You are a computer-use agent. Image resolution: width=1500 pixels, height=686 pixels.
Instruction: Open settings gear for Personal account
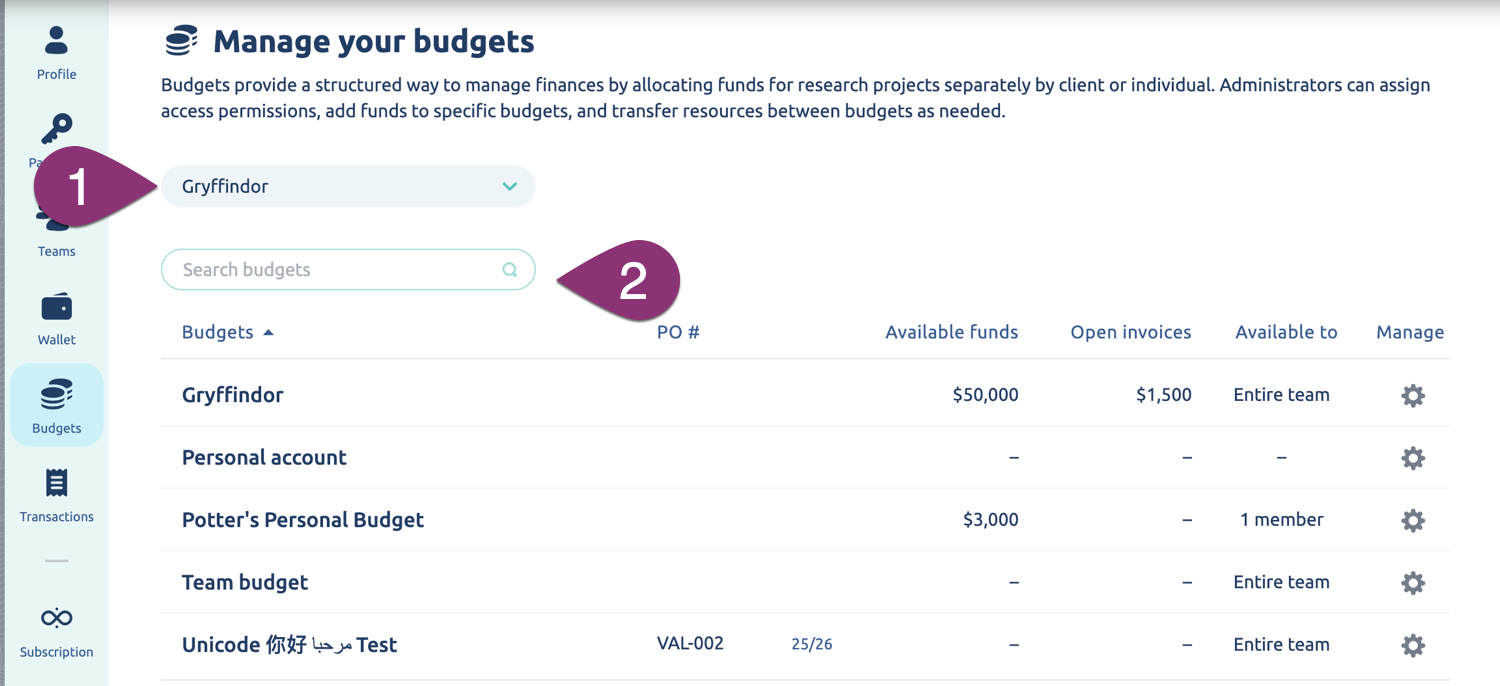1412,458
